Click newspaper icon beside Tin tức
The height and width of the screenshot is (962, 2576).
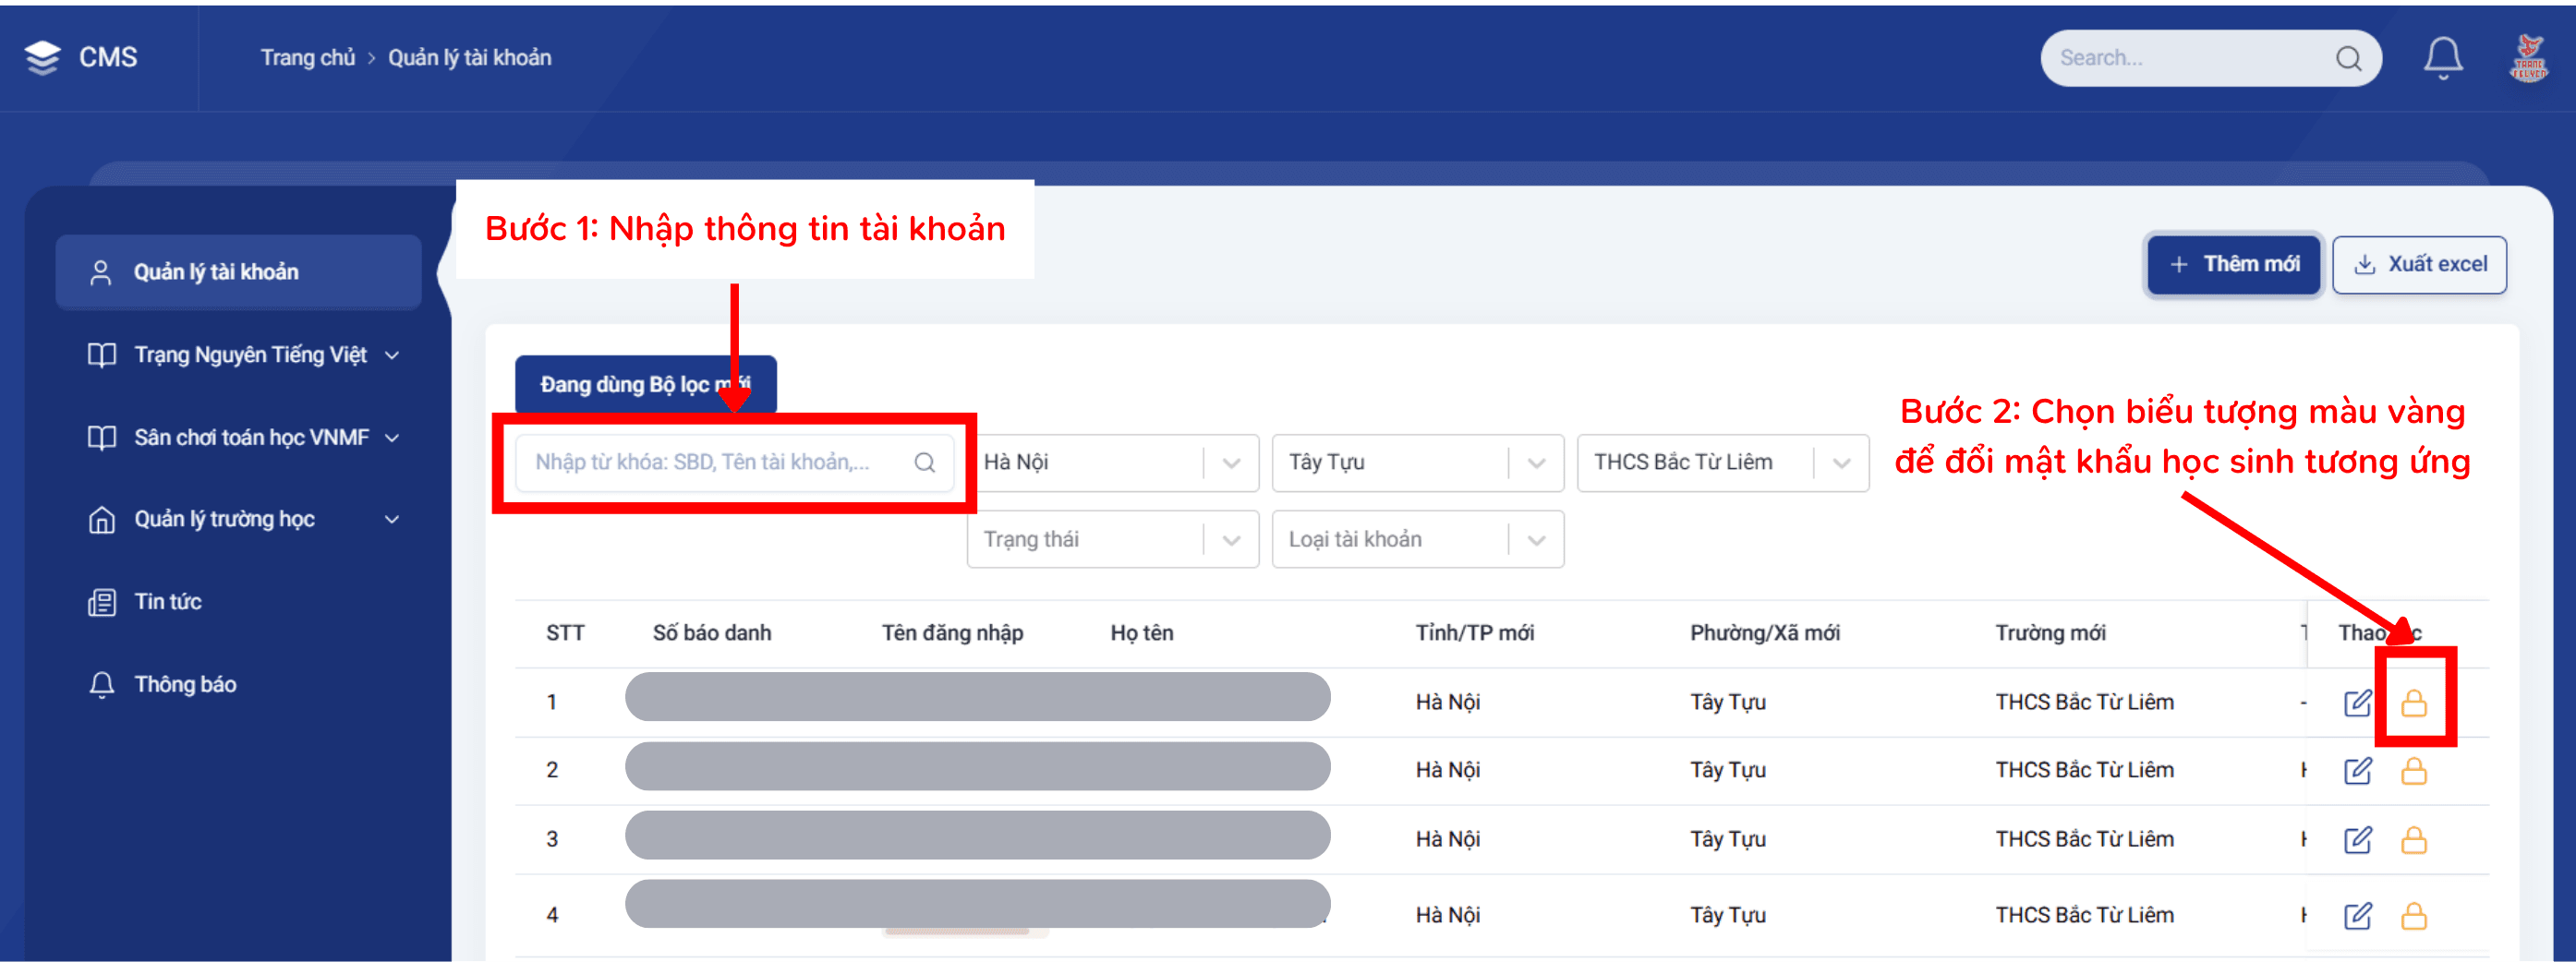[102, 602]
